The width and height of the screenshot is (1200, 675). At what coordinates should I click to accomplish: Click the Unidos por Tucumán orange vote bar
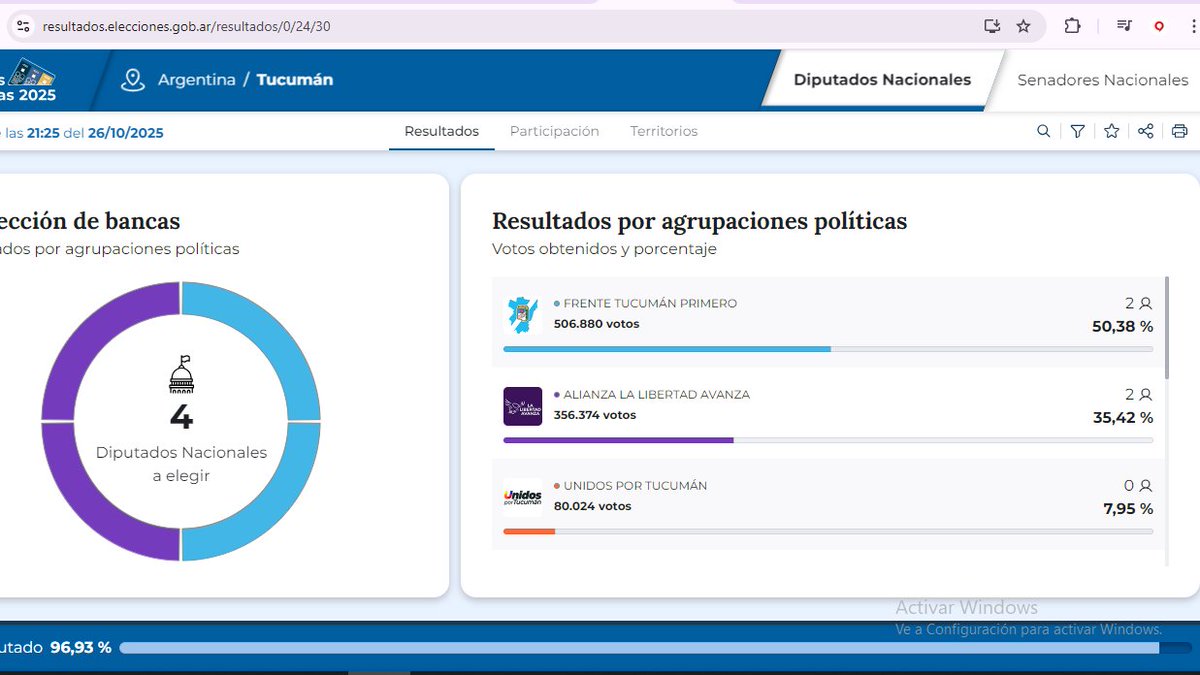pos(529,531)
